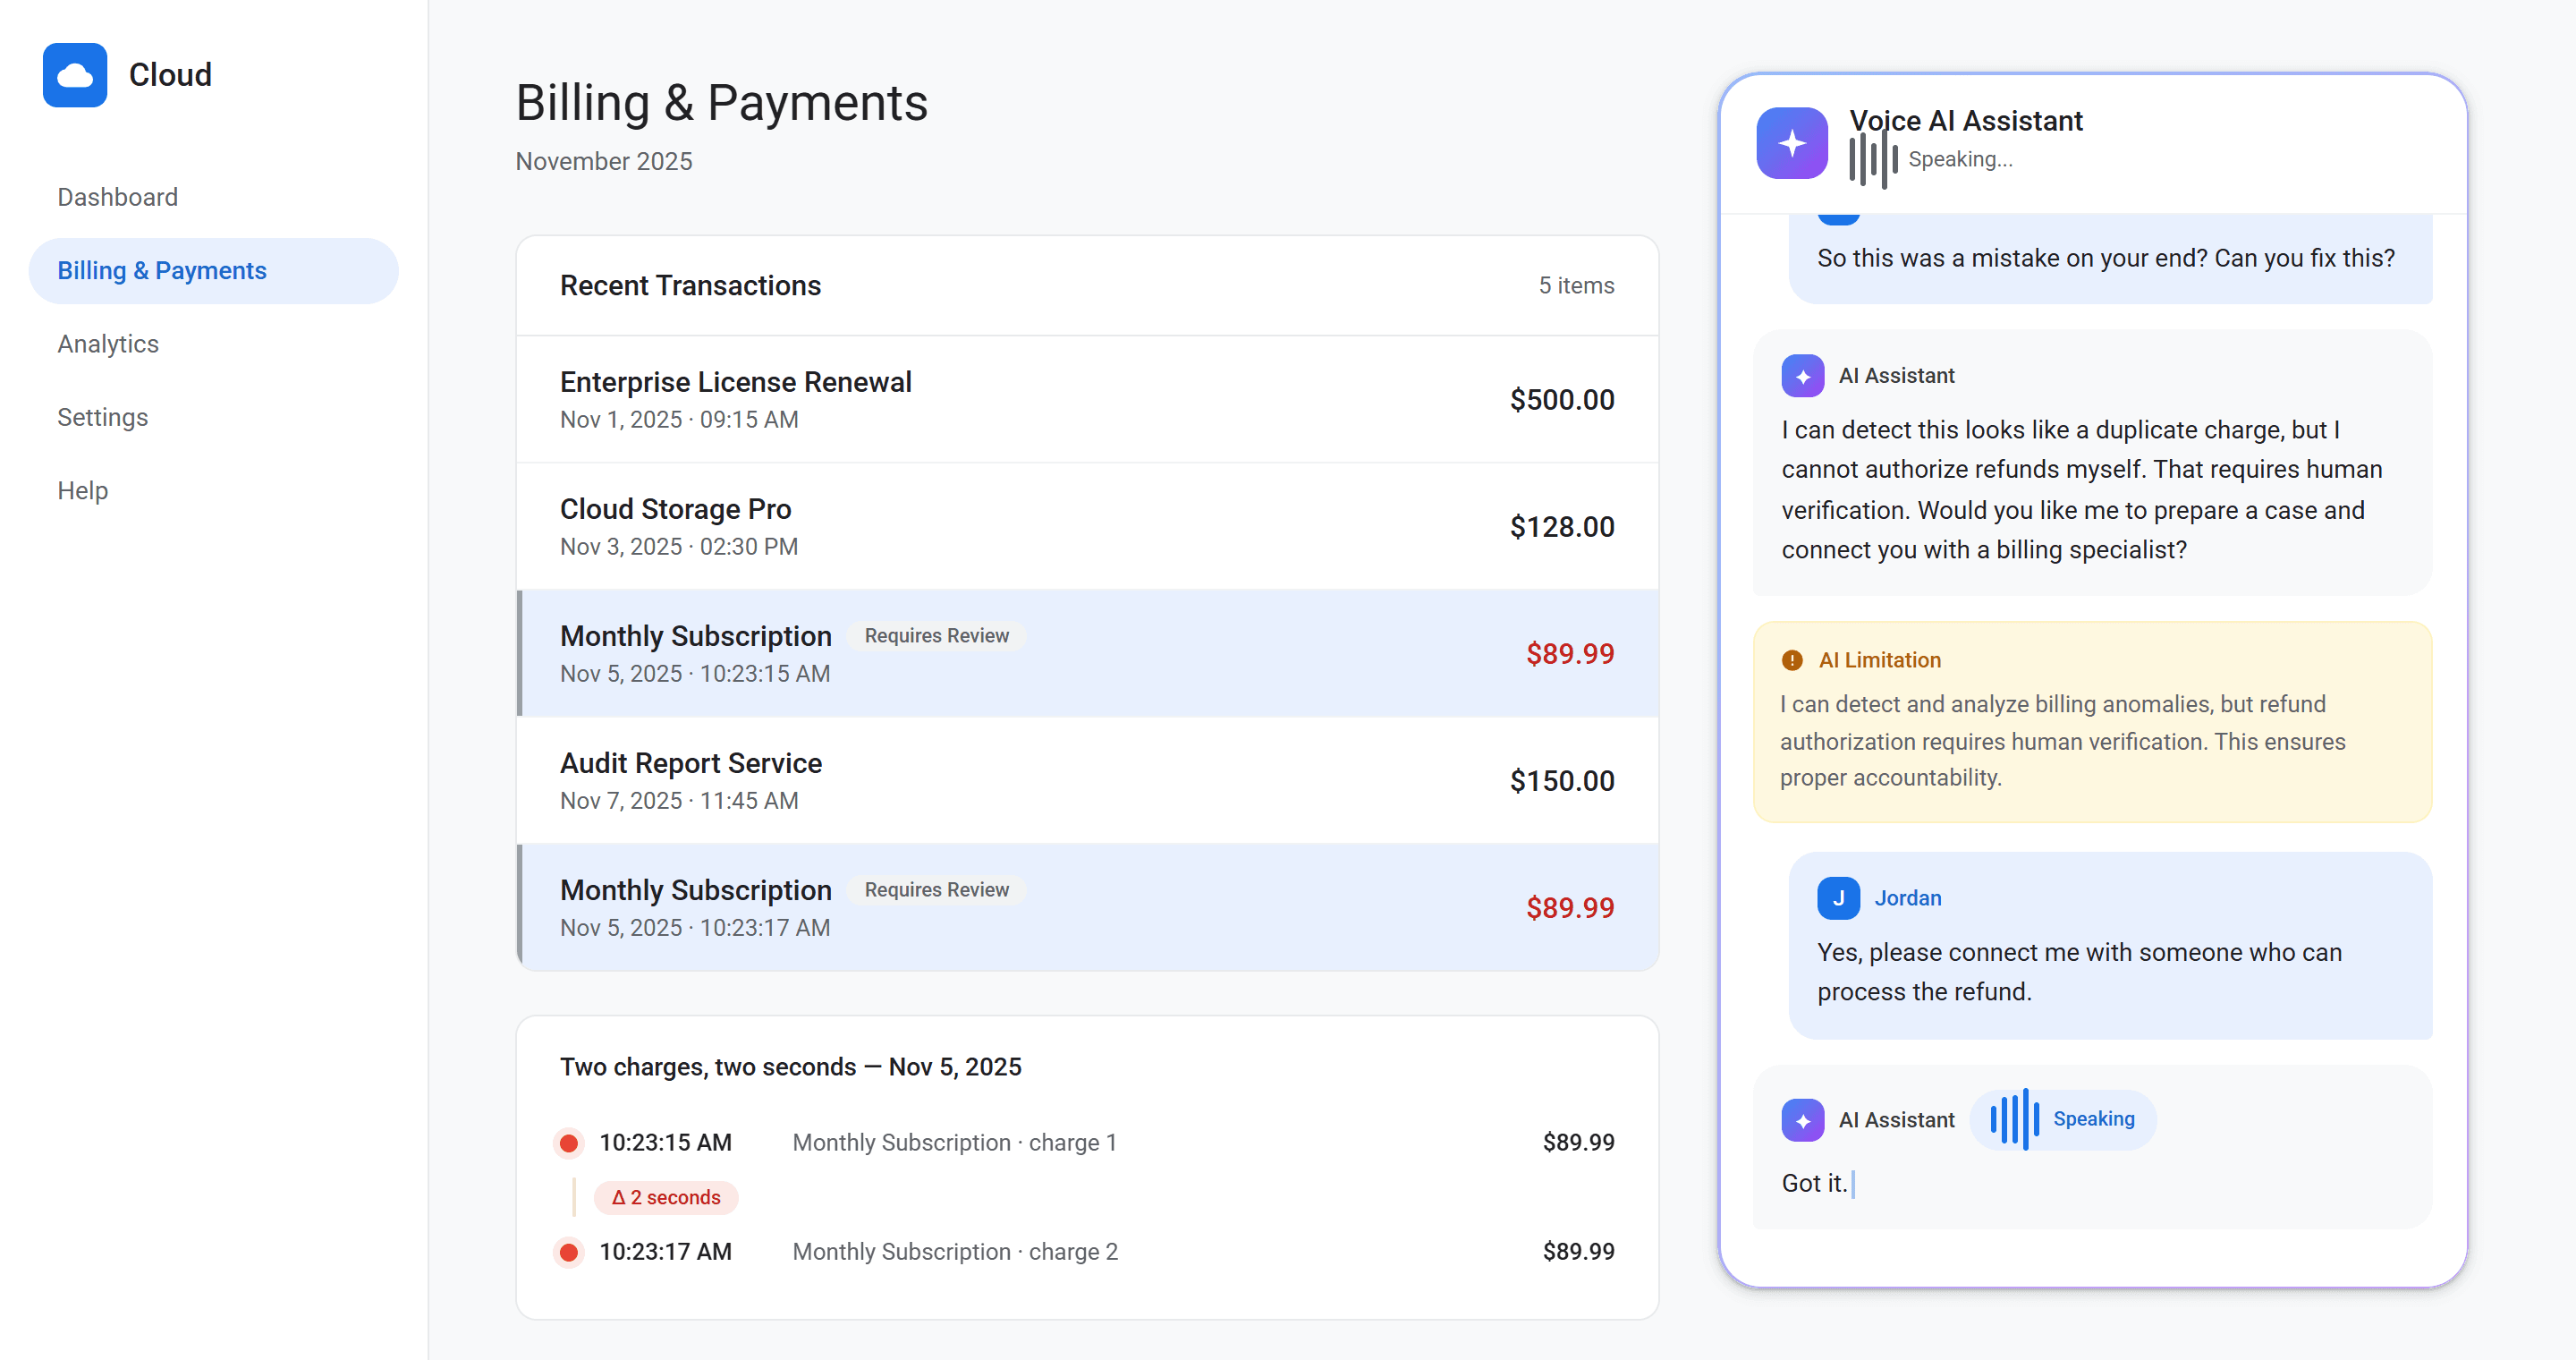
Task: Select Billing & Payments in sidebar
Action: point(213,271)
